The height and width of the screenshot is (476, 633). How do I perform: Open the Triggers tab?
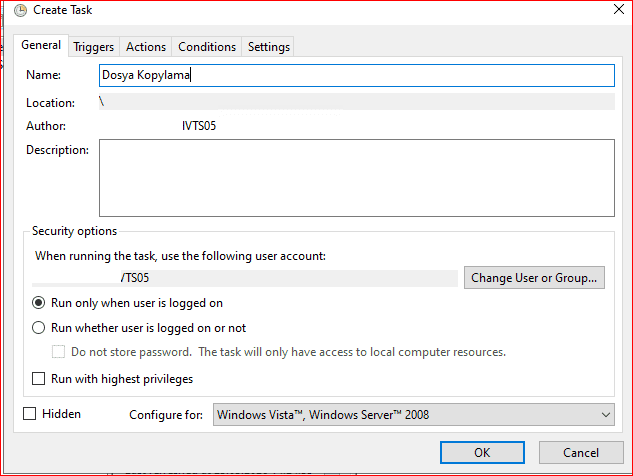pyautogui.click(x=95, y=47)
